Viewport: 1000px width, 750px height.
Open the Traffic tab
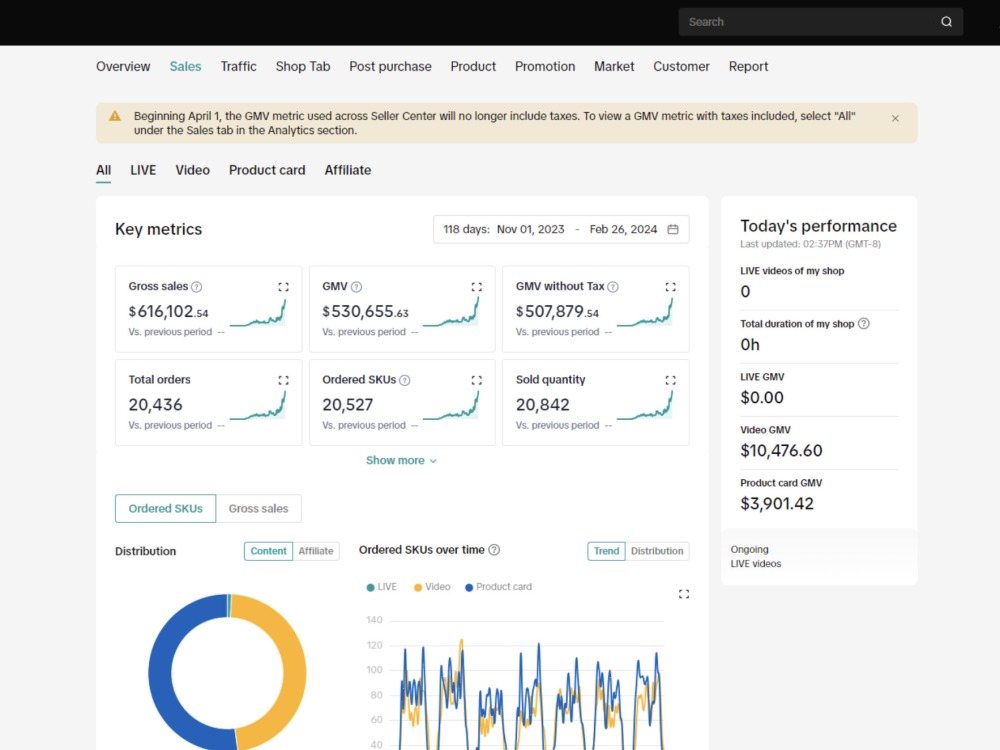[239, 66]
